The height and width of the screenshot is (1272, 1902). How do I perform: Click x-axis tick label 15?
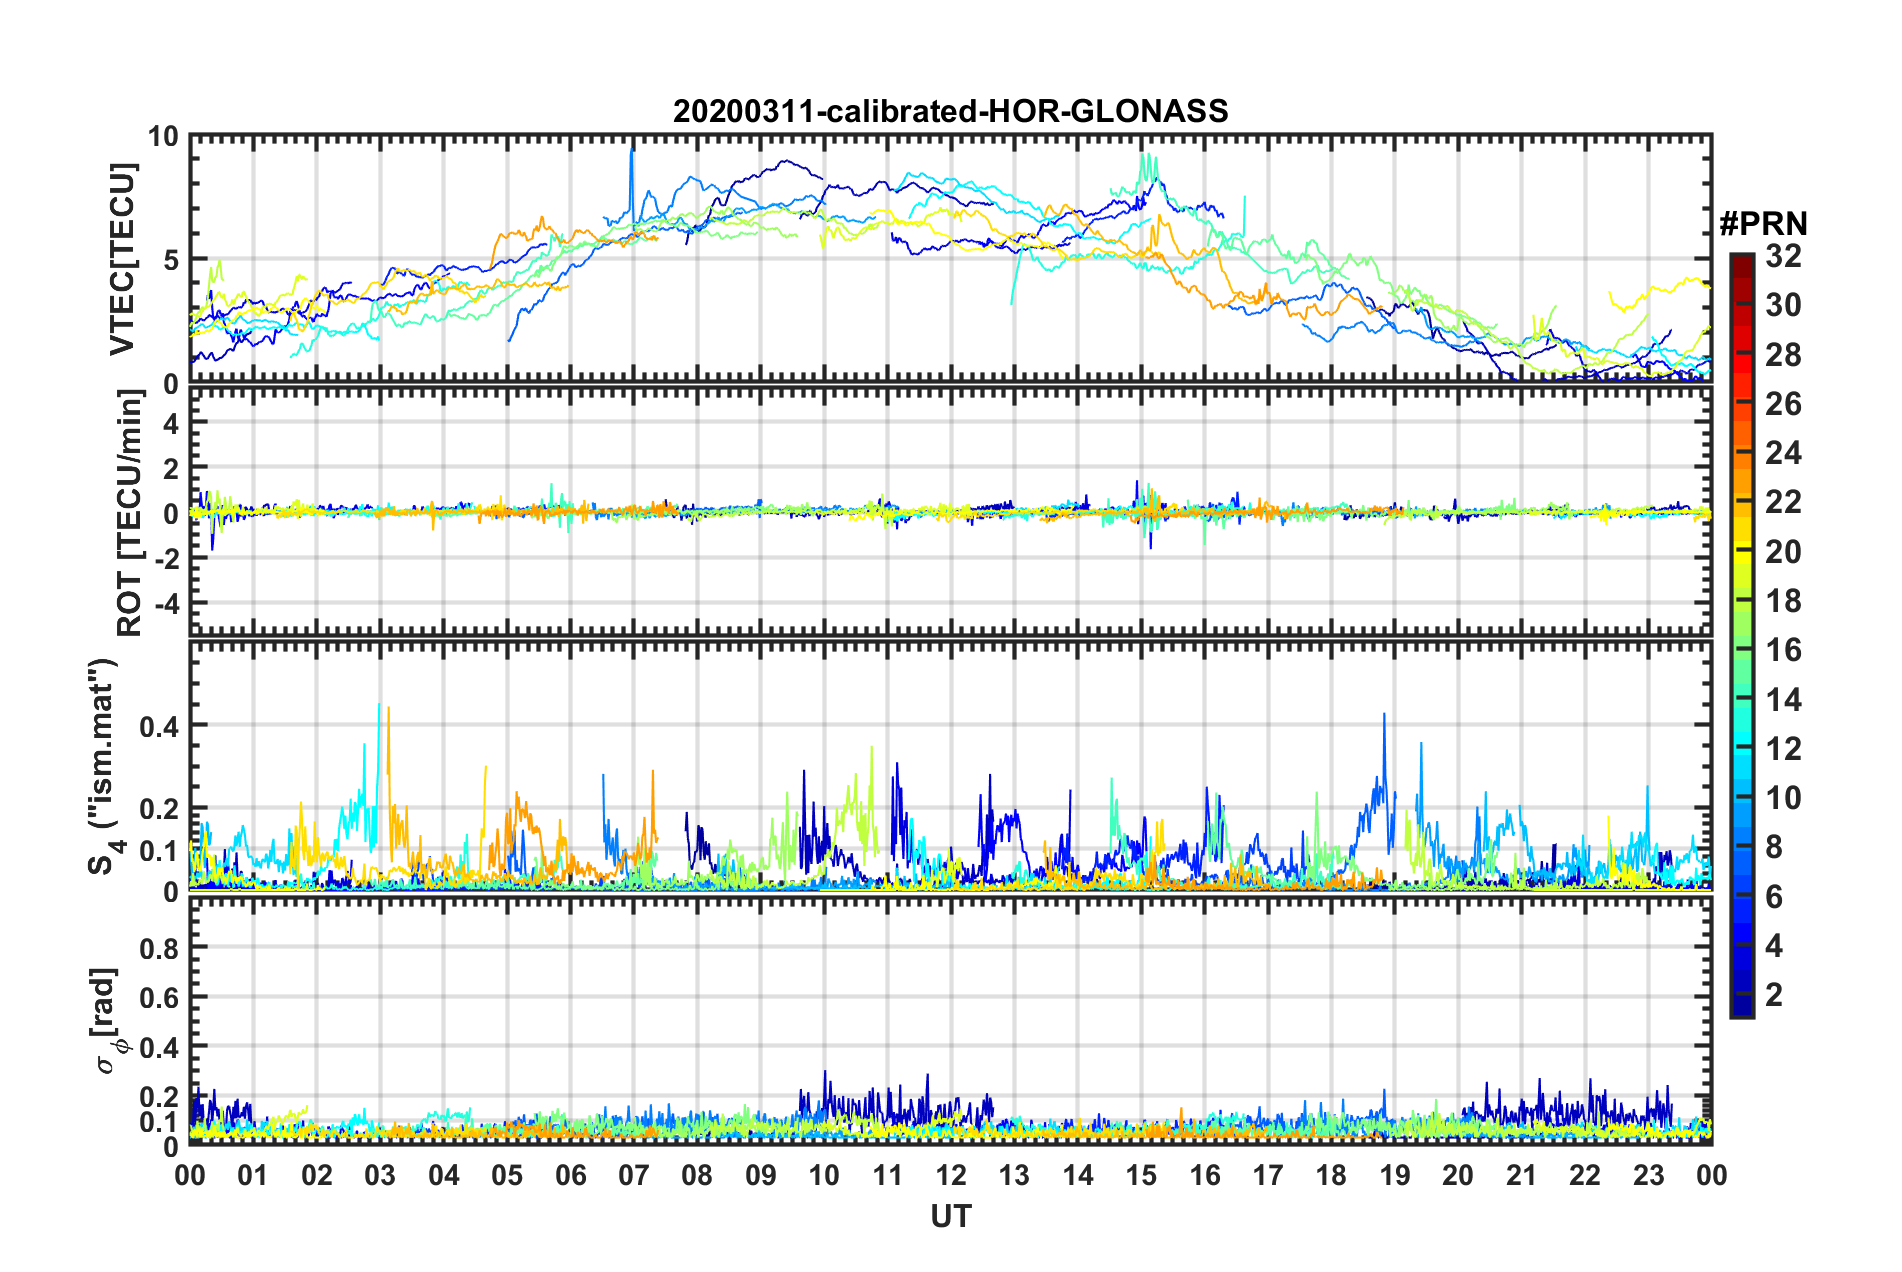point(1141,1175)
